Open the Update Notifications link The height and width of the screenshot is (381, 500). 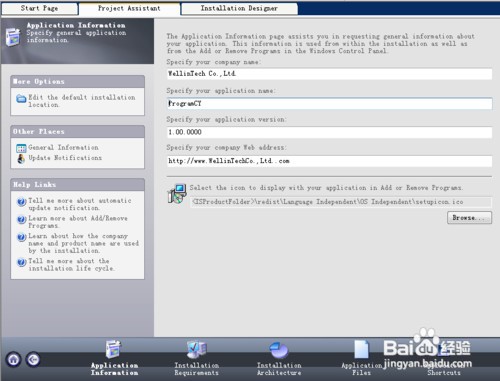click(x=65, y=158)
